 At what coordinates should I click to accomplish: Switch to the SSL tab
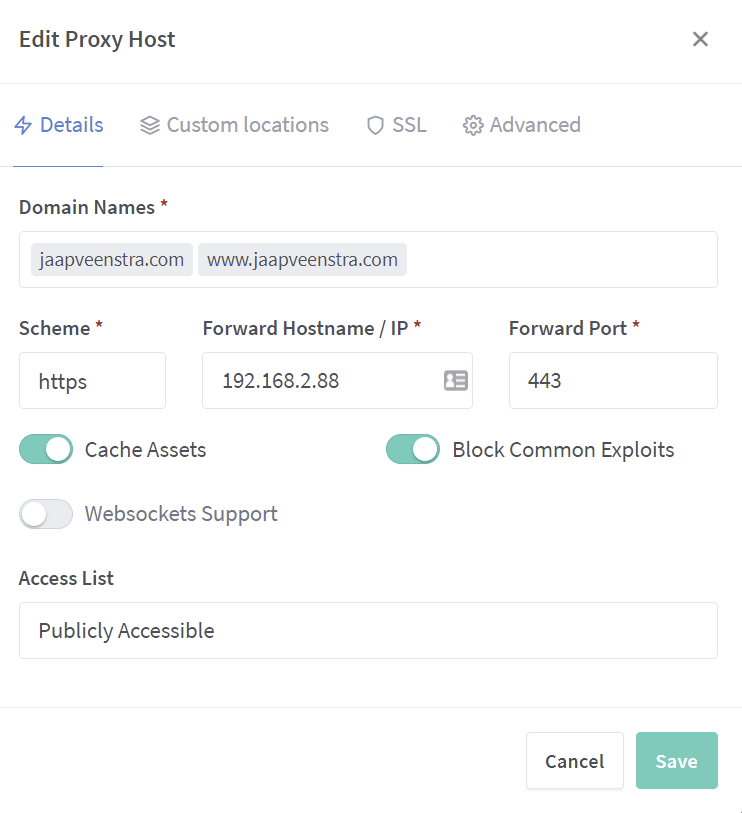(408, 126)
